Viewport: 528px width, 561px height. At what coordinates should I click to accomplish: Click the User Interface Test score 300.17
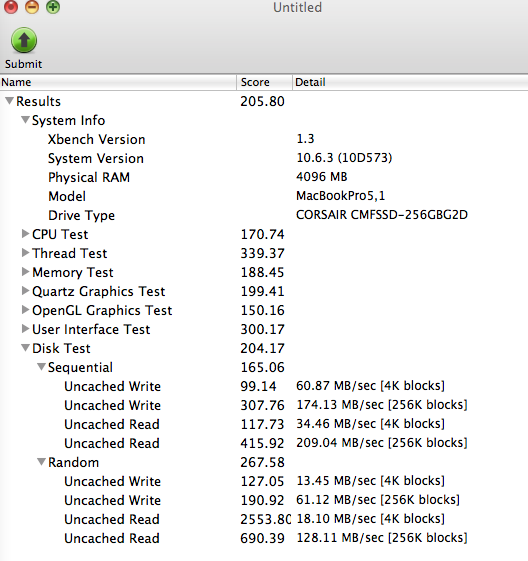click(263, 330)
